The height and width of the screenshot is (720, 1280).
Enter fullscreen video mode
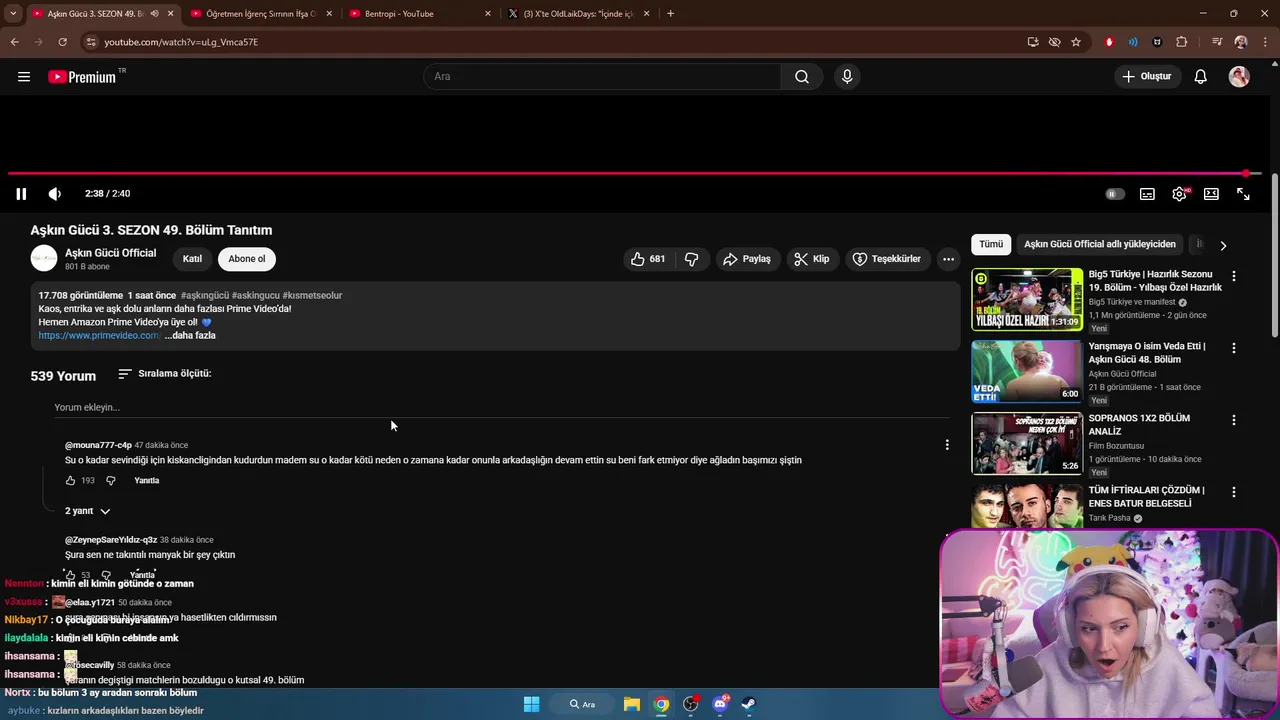tap(1243, 194)
